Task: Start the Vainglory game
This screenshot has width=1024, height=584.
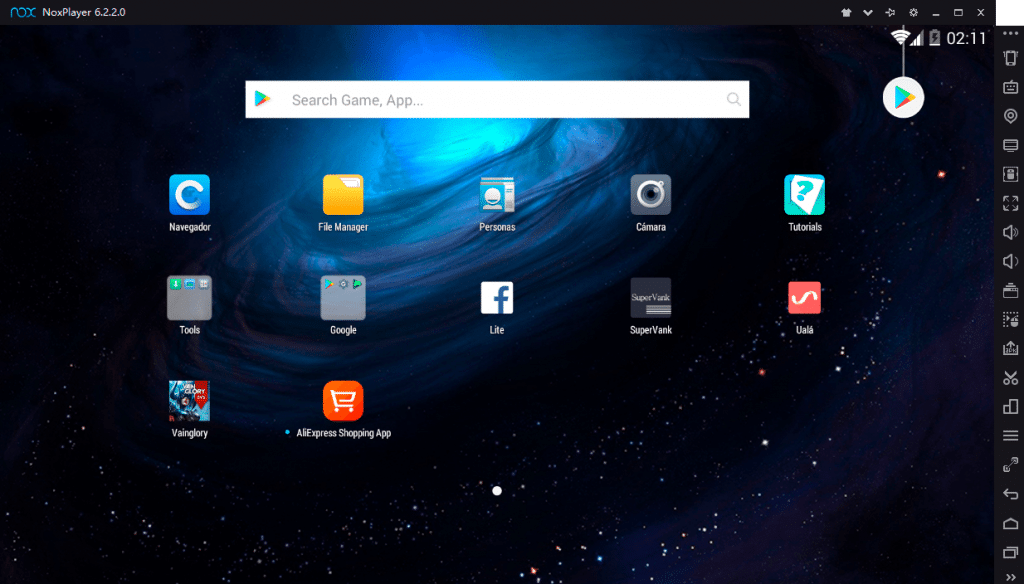Action: pos(189,401)
